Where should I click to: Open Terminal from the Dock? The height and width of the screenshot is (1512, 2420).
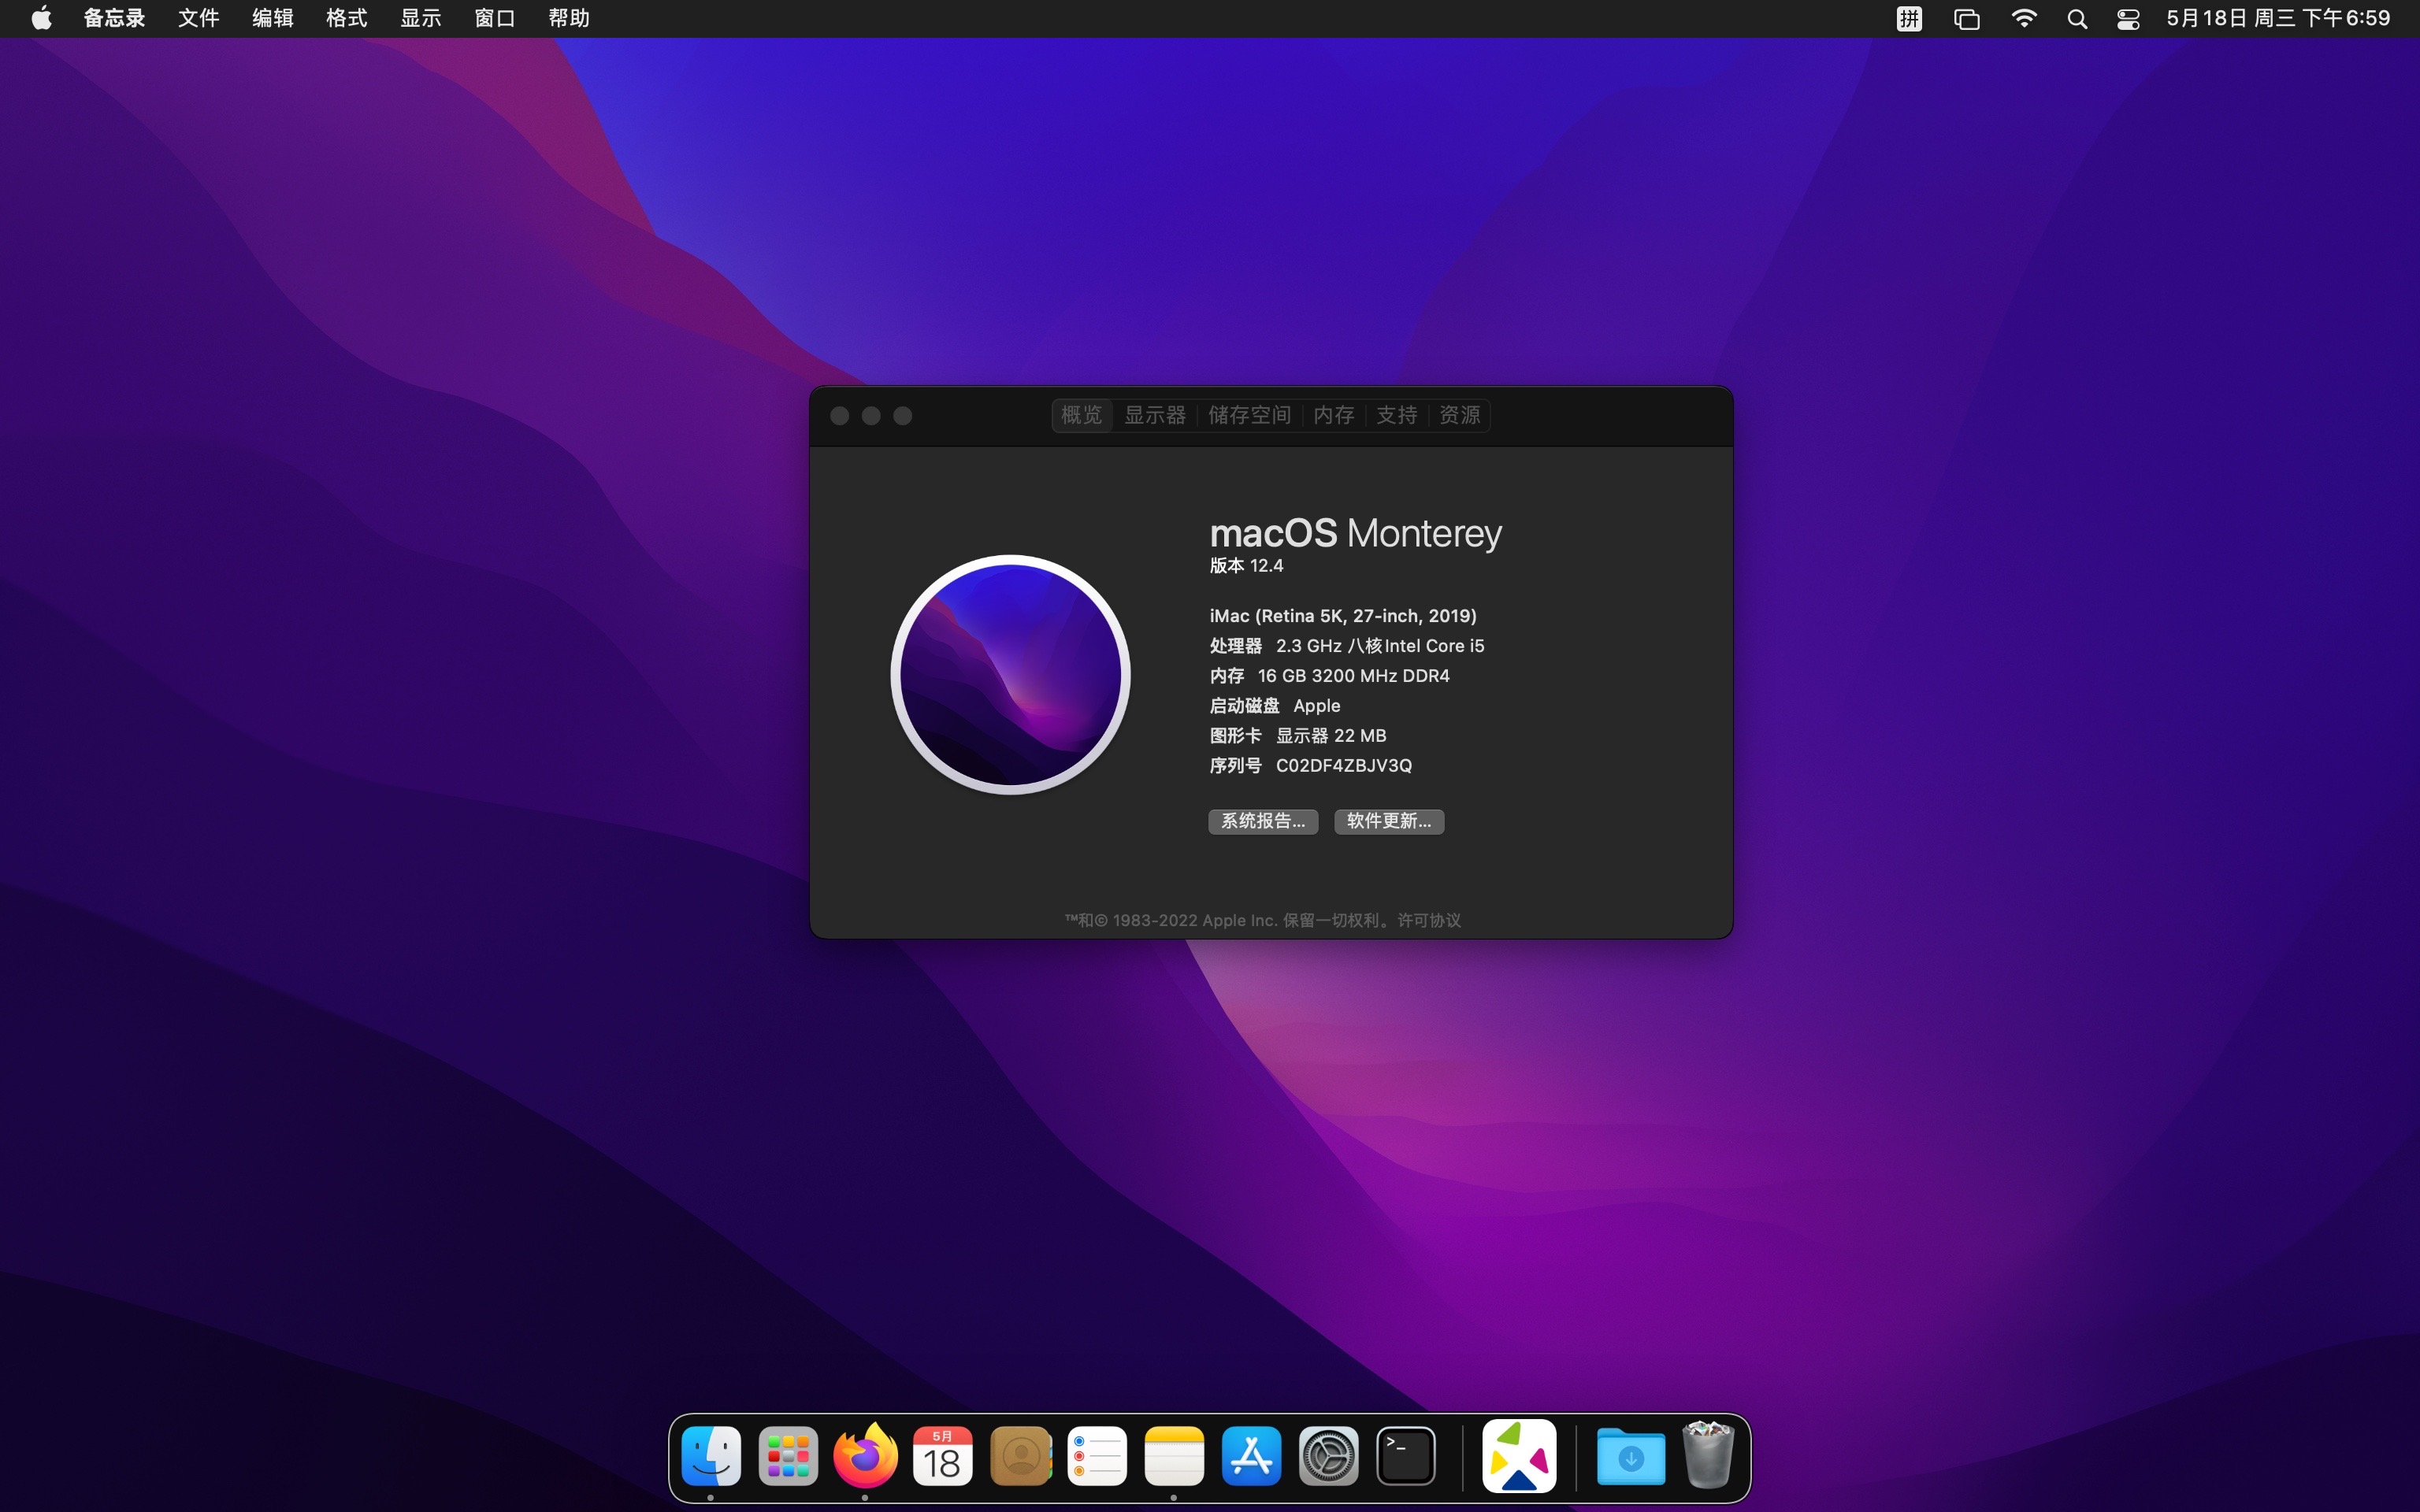click(x=1406, y=1456)
